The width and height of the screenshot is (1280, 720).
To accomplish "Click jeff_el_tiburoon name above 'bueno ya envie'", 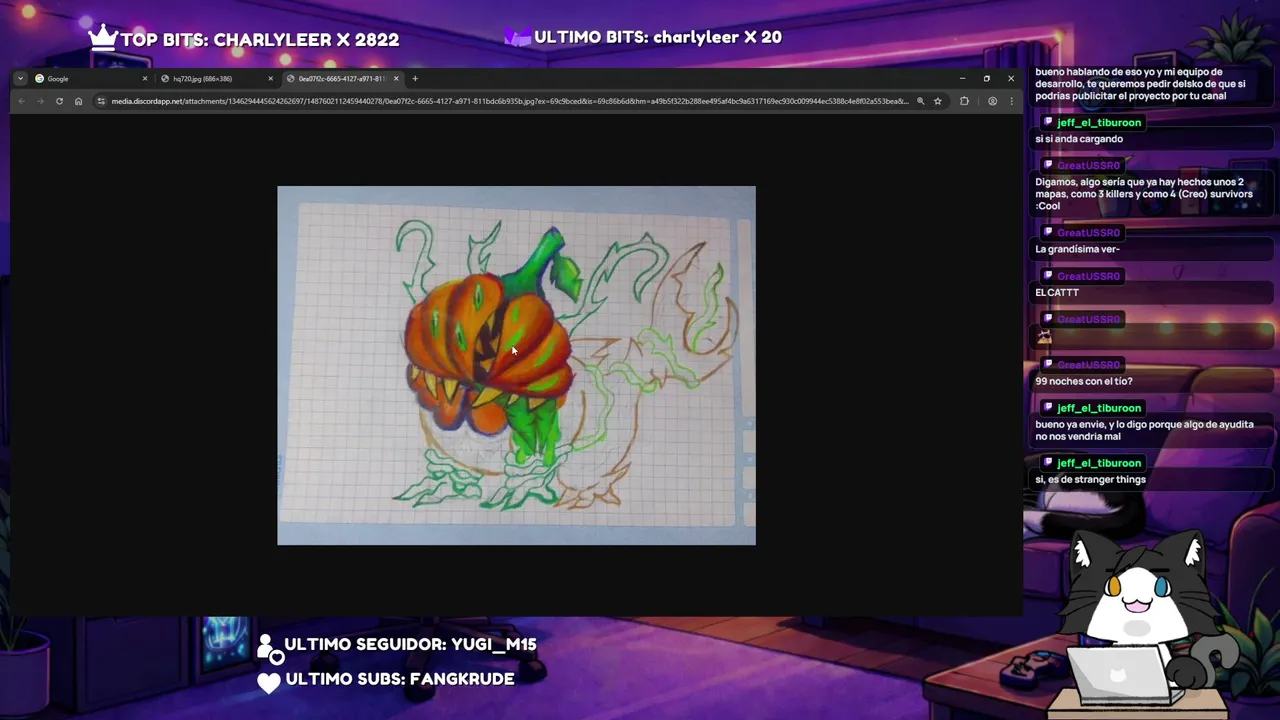I will click(x=1098, y=408).
